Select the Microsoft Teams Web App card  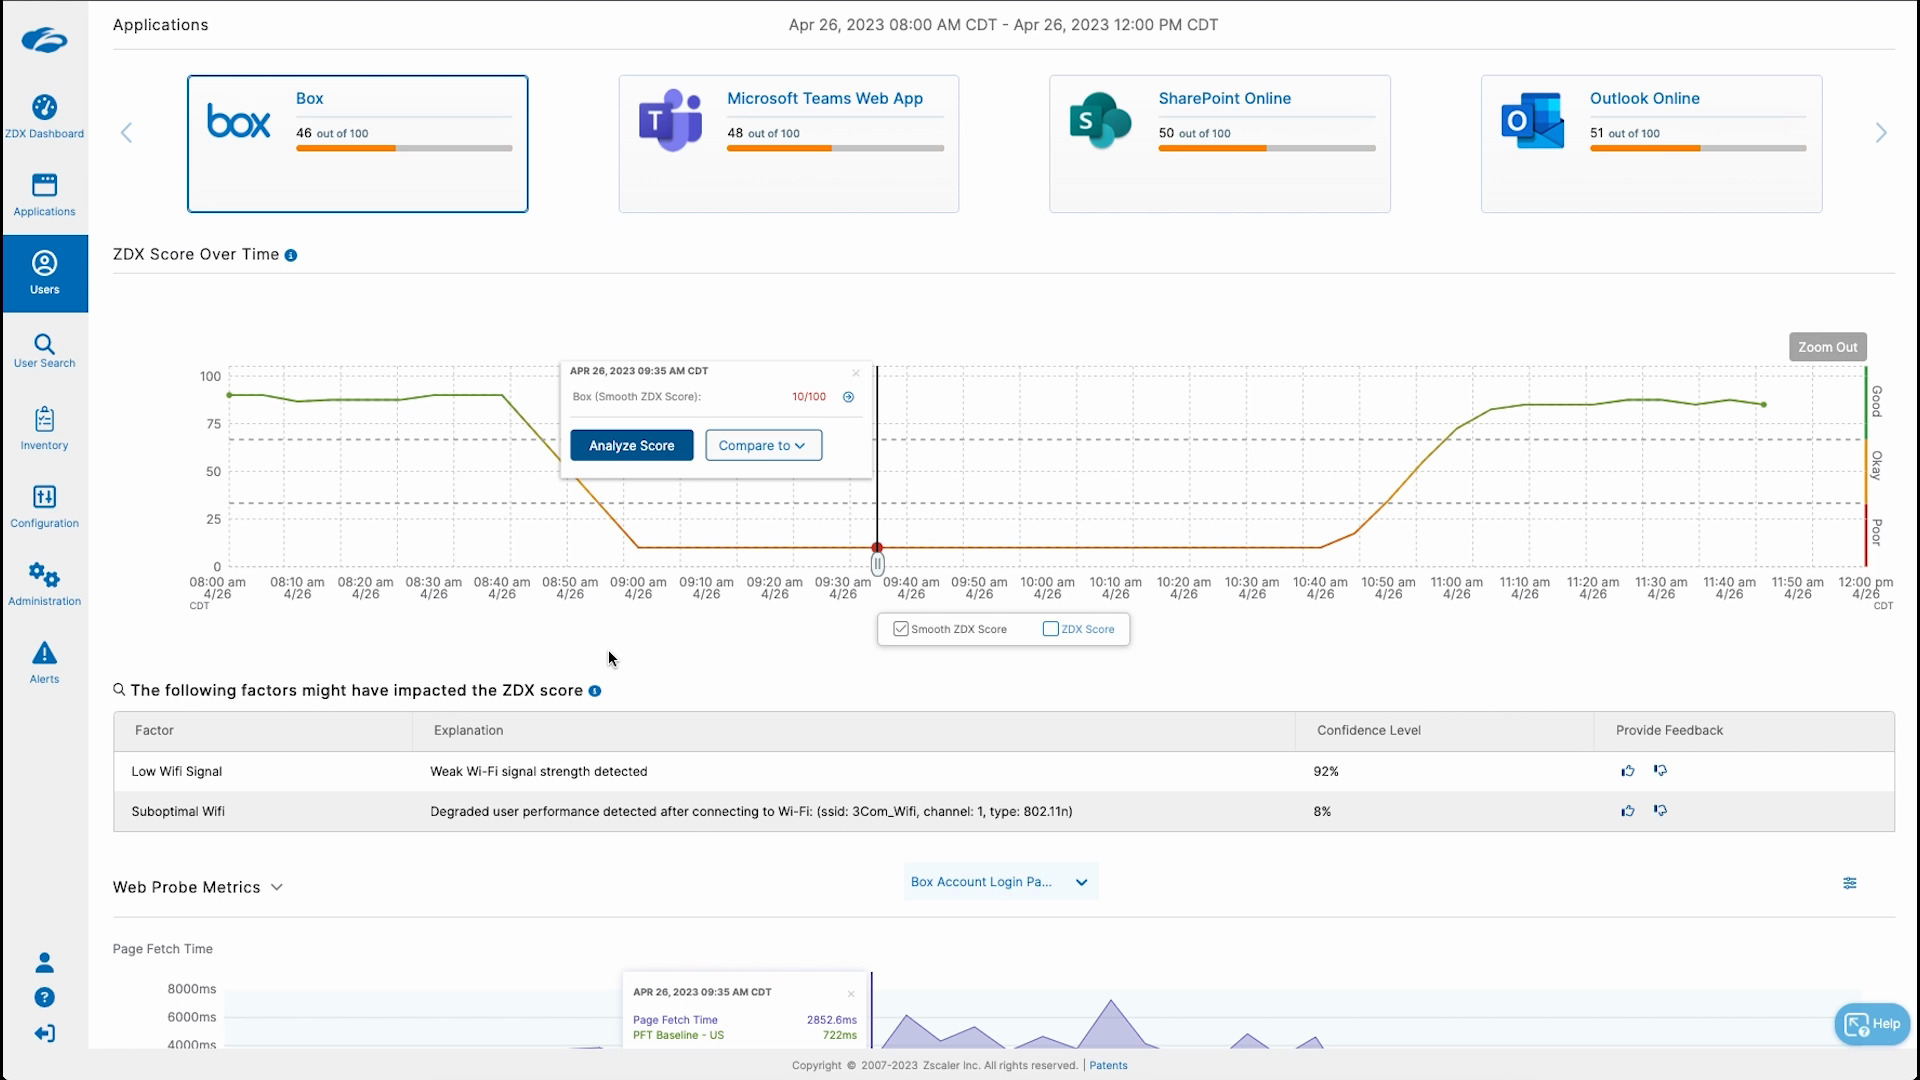[x=789, y=144]
